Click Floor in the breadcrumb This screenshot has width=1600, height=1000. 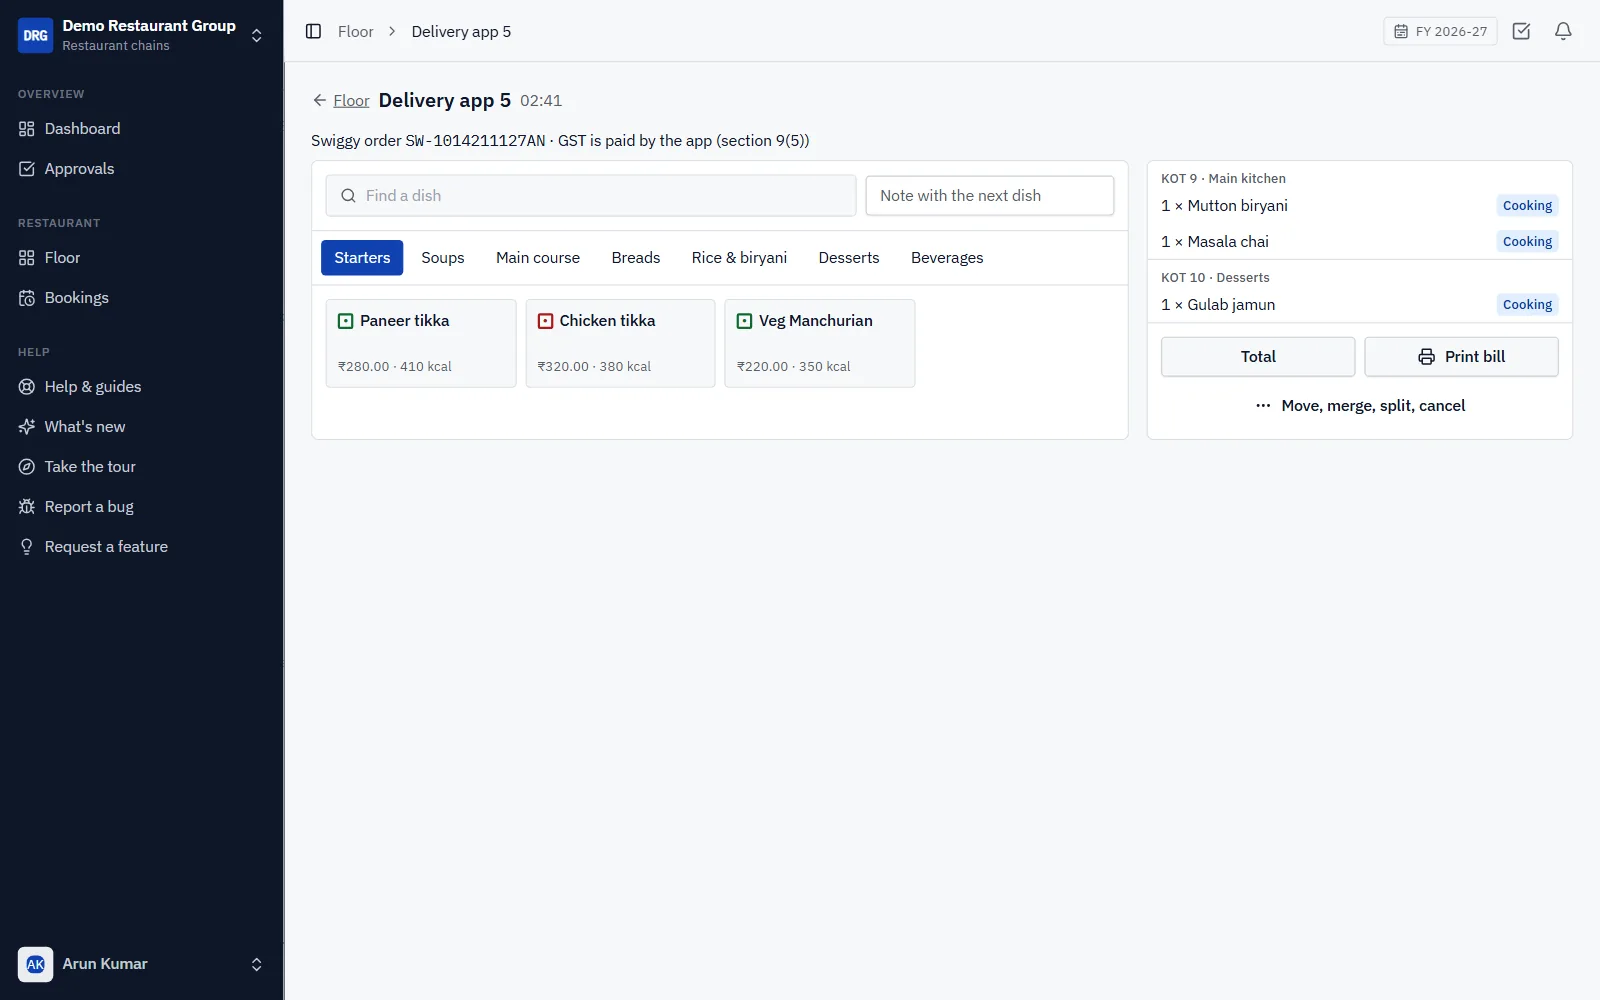click(355, 32)
